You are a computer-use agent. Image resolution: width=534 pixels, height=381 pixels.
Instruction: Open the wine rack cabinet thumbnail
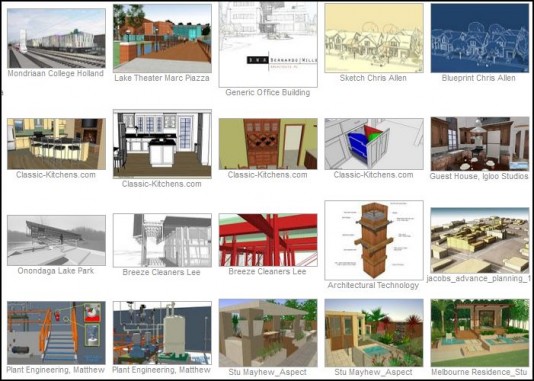(x=268, y=144)
